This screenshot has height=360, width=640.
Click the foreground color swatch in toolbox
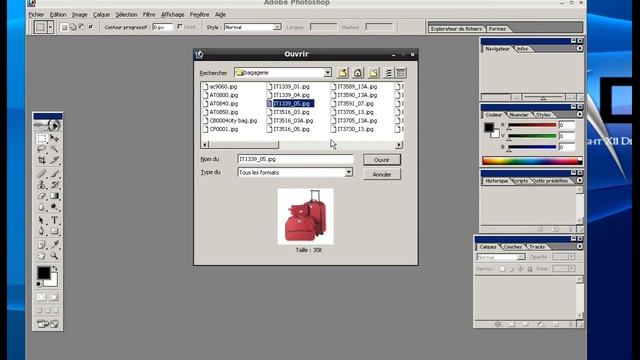point(43,273)
